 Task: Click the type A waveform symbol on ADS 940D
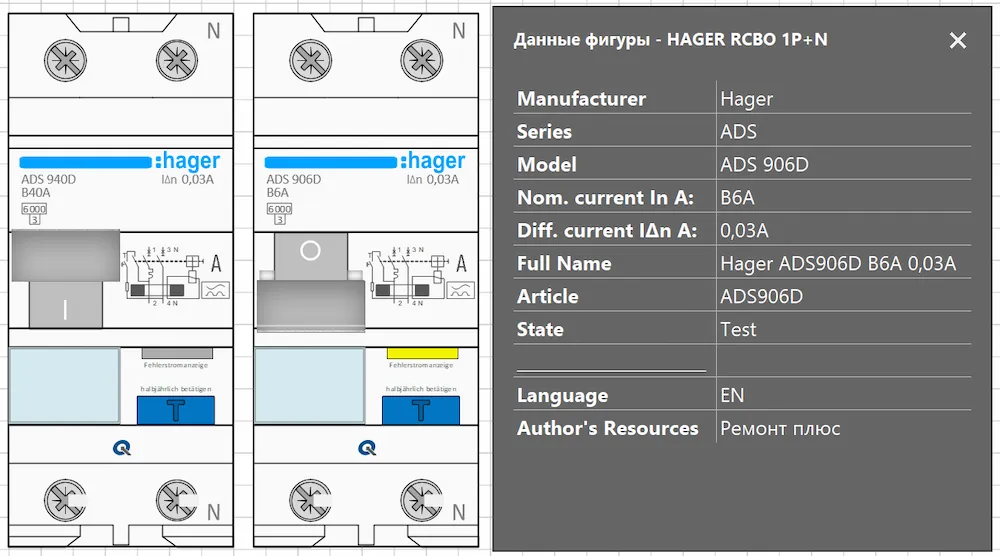216,290
